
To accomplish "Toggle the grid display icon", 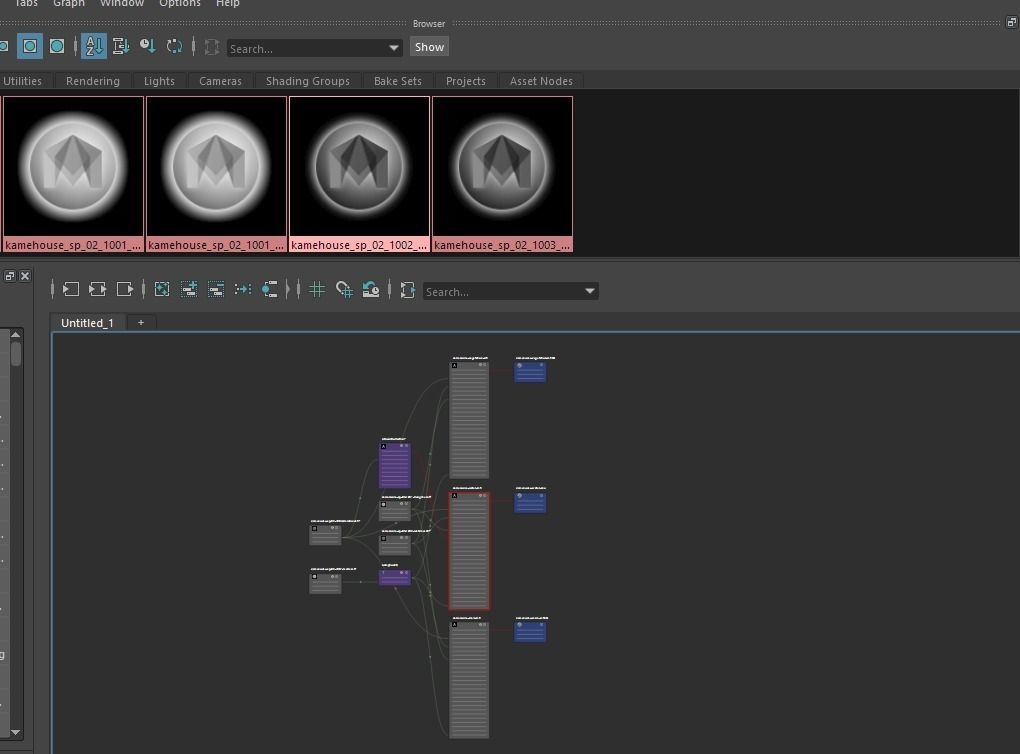I will tap(317, 289).
